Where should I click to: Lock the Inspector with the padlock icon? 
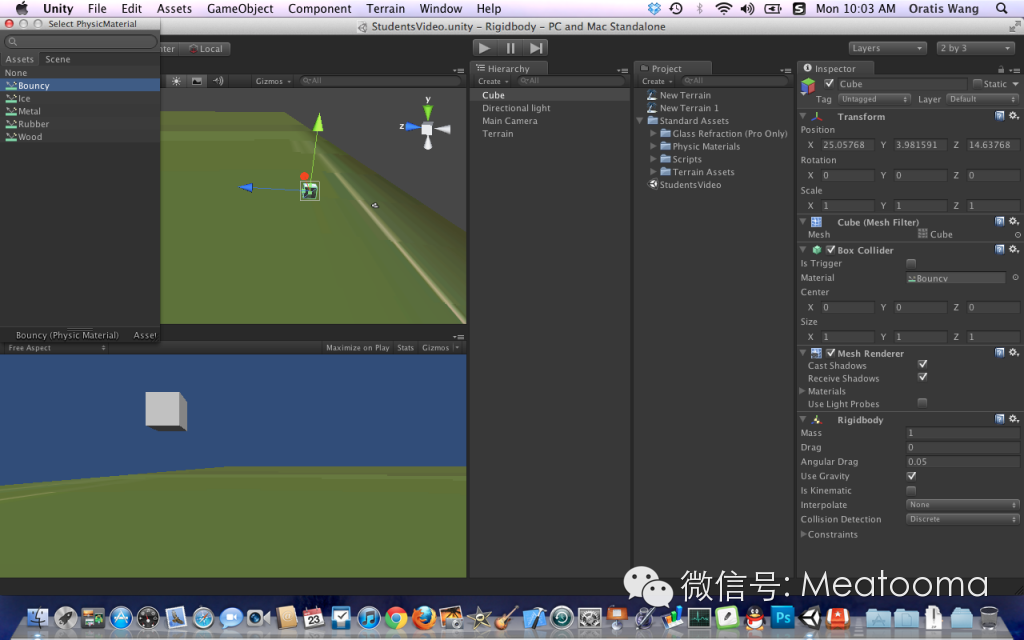pos(1000,69)
